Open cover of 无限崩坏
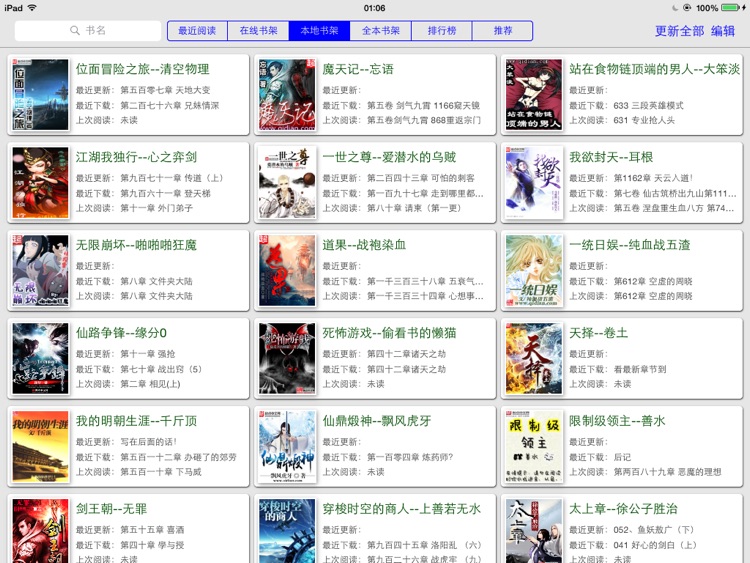750x563 pixels. [40, 271]
